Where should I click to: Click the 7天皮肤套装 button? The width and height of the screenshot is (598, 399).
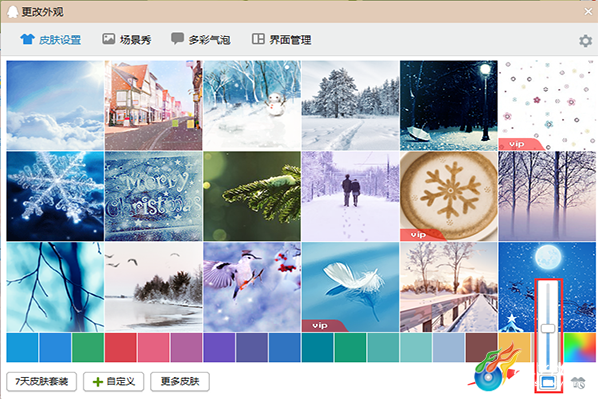point(42,381)
